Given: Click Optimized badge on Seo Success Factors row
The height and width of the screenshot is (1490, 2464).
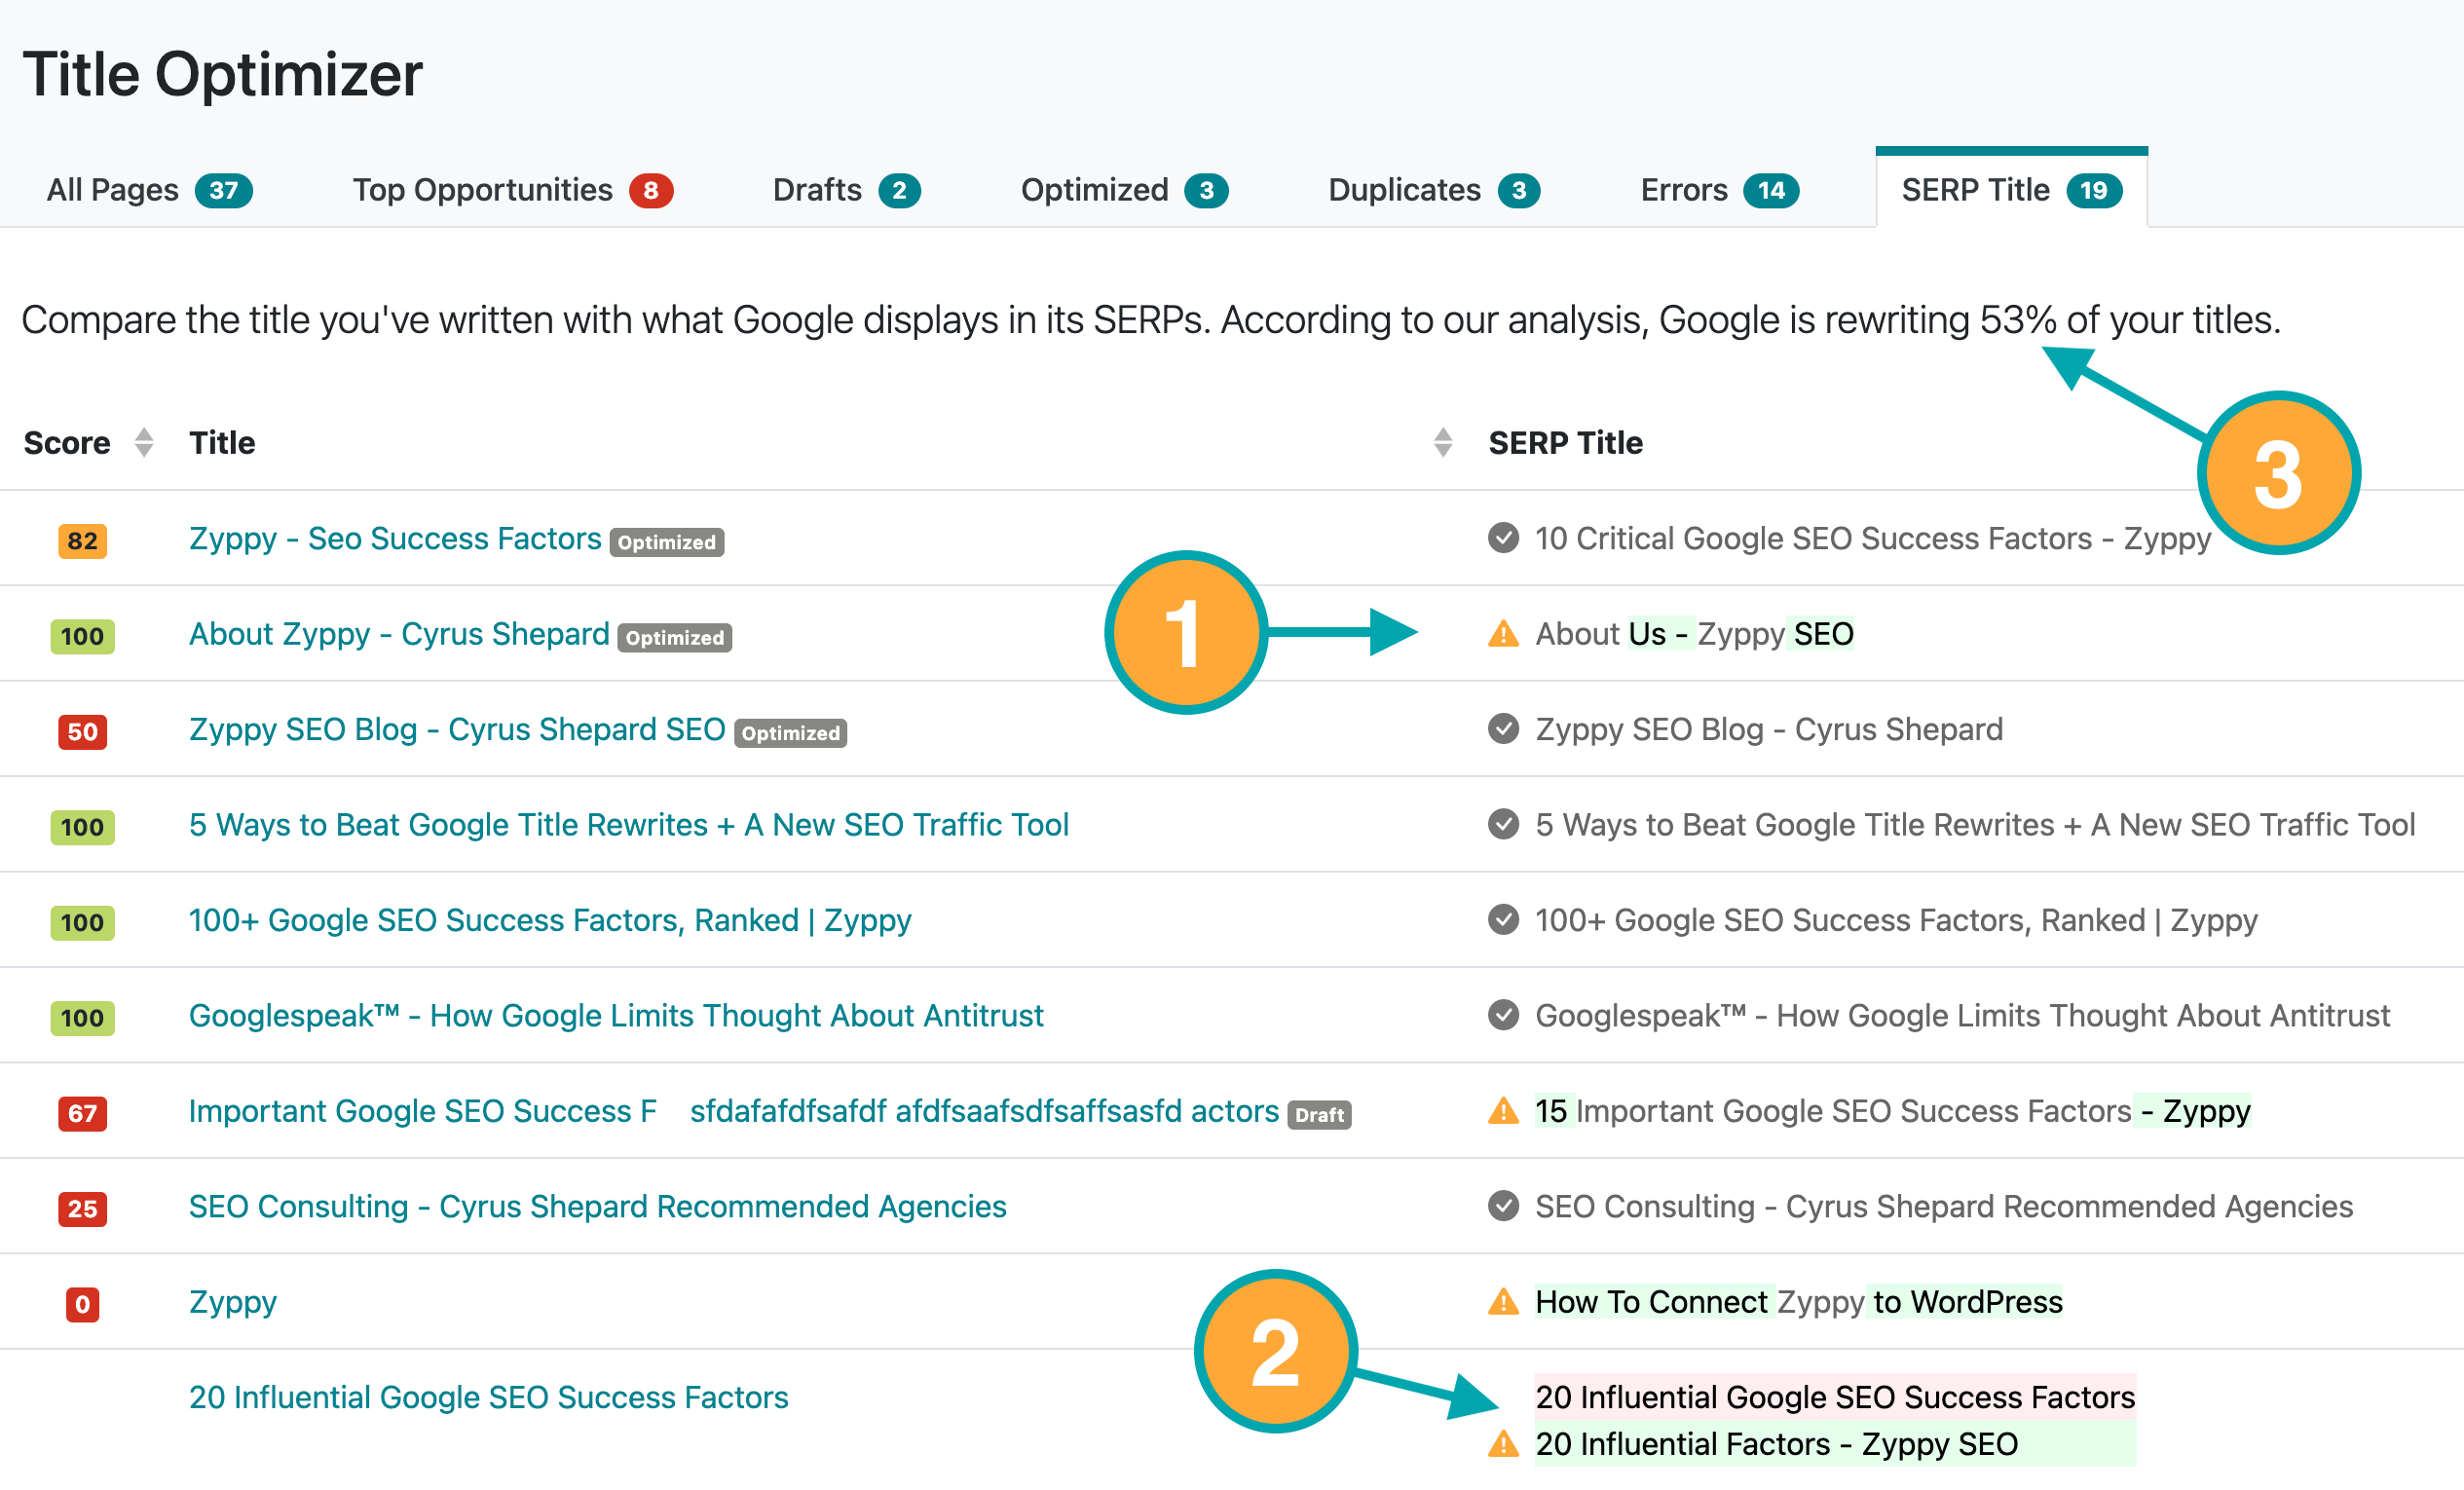Looking at the screenshot, I should (667, 543).
